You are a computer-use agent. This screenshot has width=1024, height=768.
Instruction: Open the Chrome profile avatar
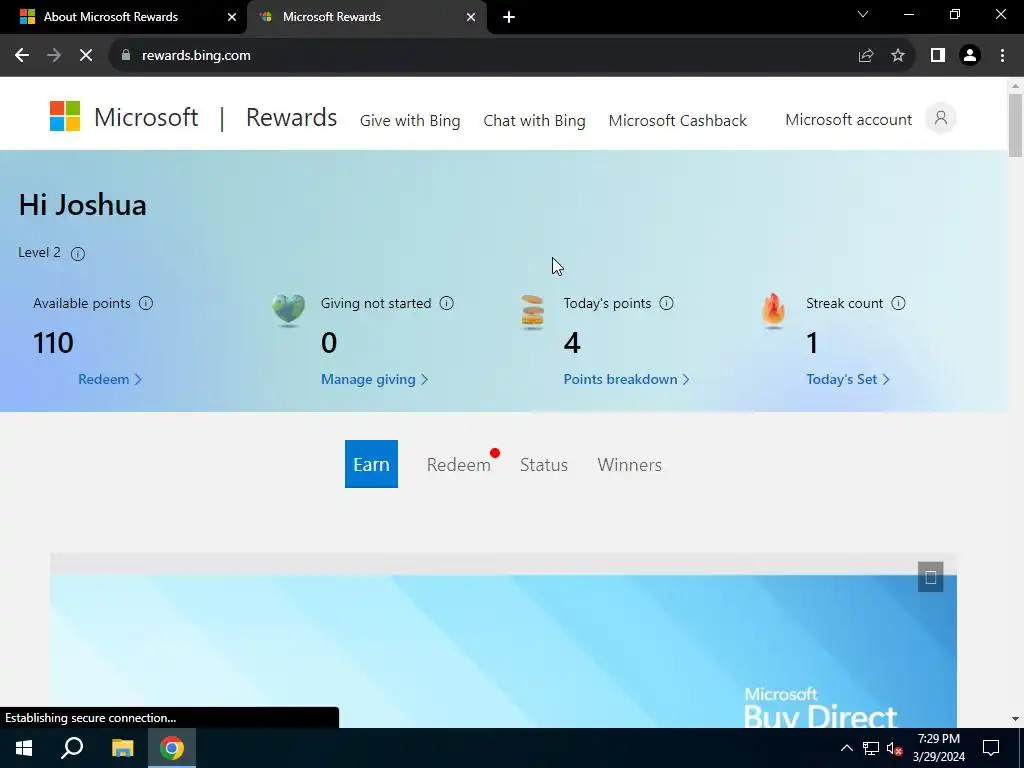pyautogui.click(x=970, y=56)
